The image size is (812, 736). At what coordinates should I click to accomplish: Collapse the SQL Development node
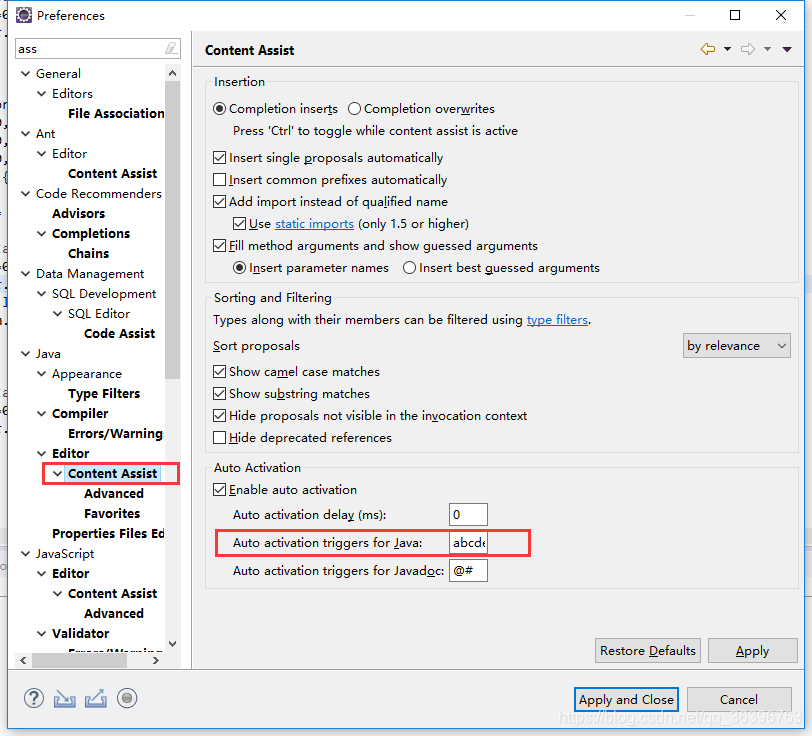click(41, 294)
